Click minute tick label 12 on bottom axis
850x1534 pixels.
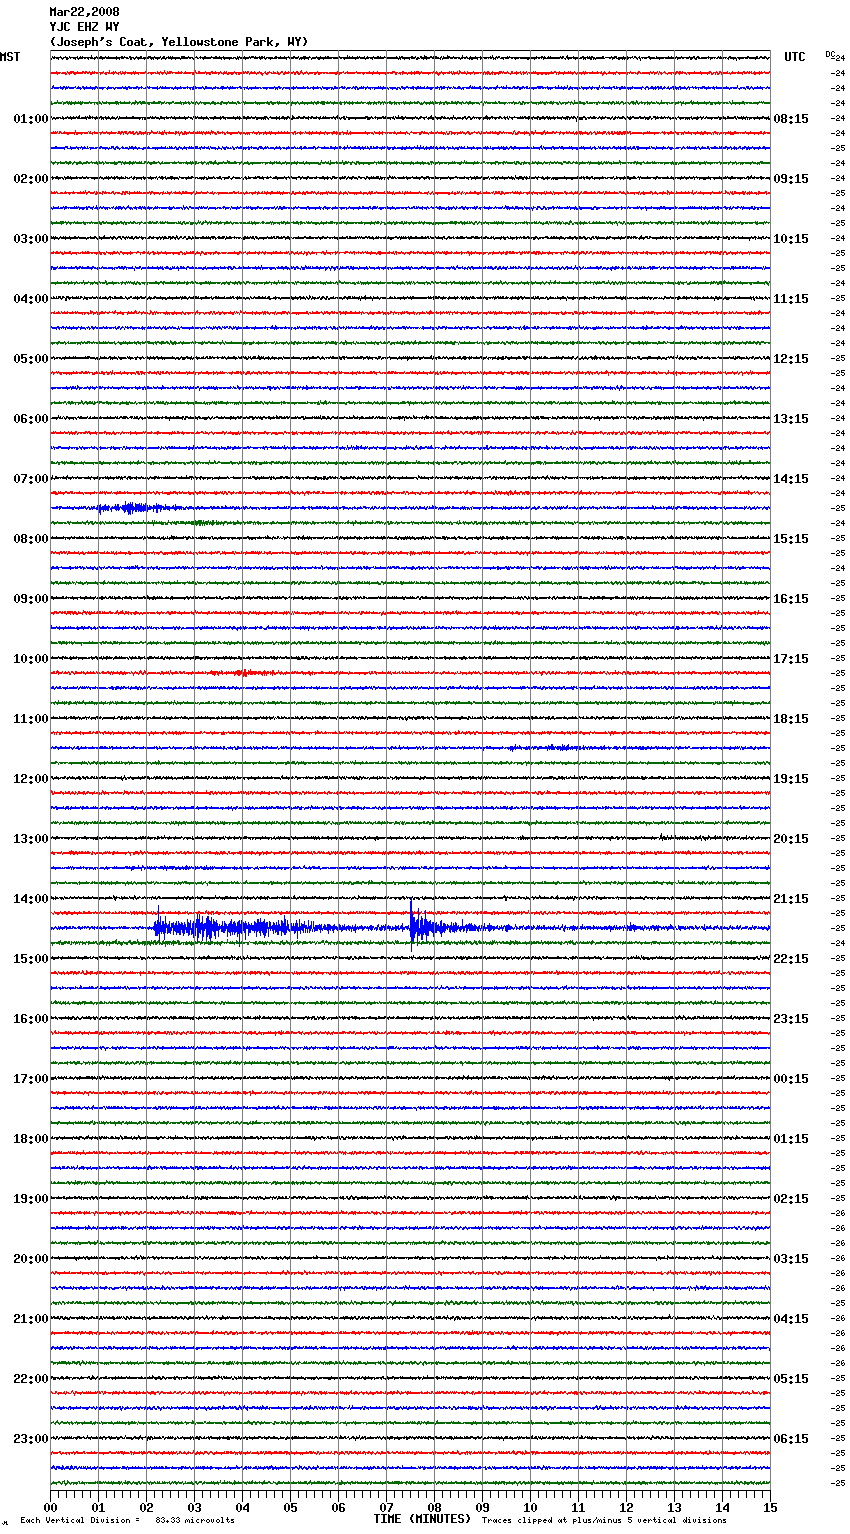tap(626, 1507)
